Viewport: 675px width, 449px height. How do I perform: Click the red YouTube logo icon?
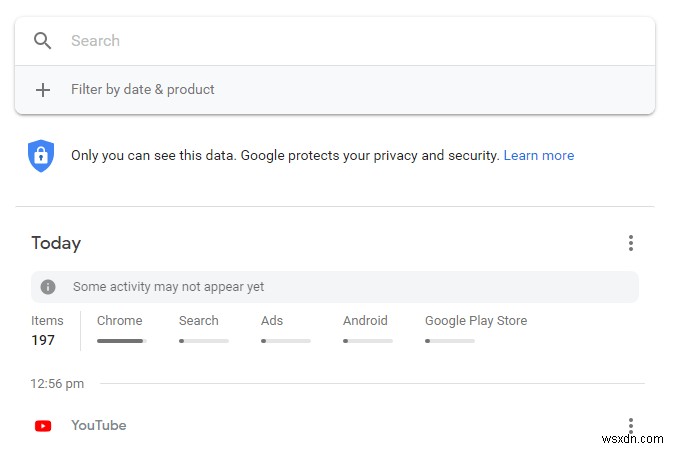43,426
